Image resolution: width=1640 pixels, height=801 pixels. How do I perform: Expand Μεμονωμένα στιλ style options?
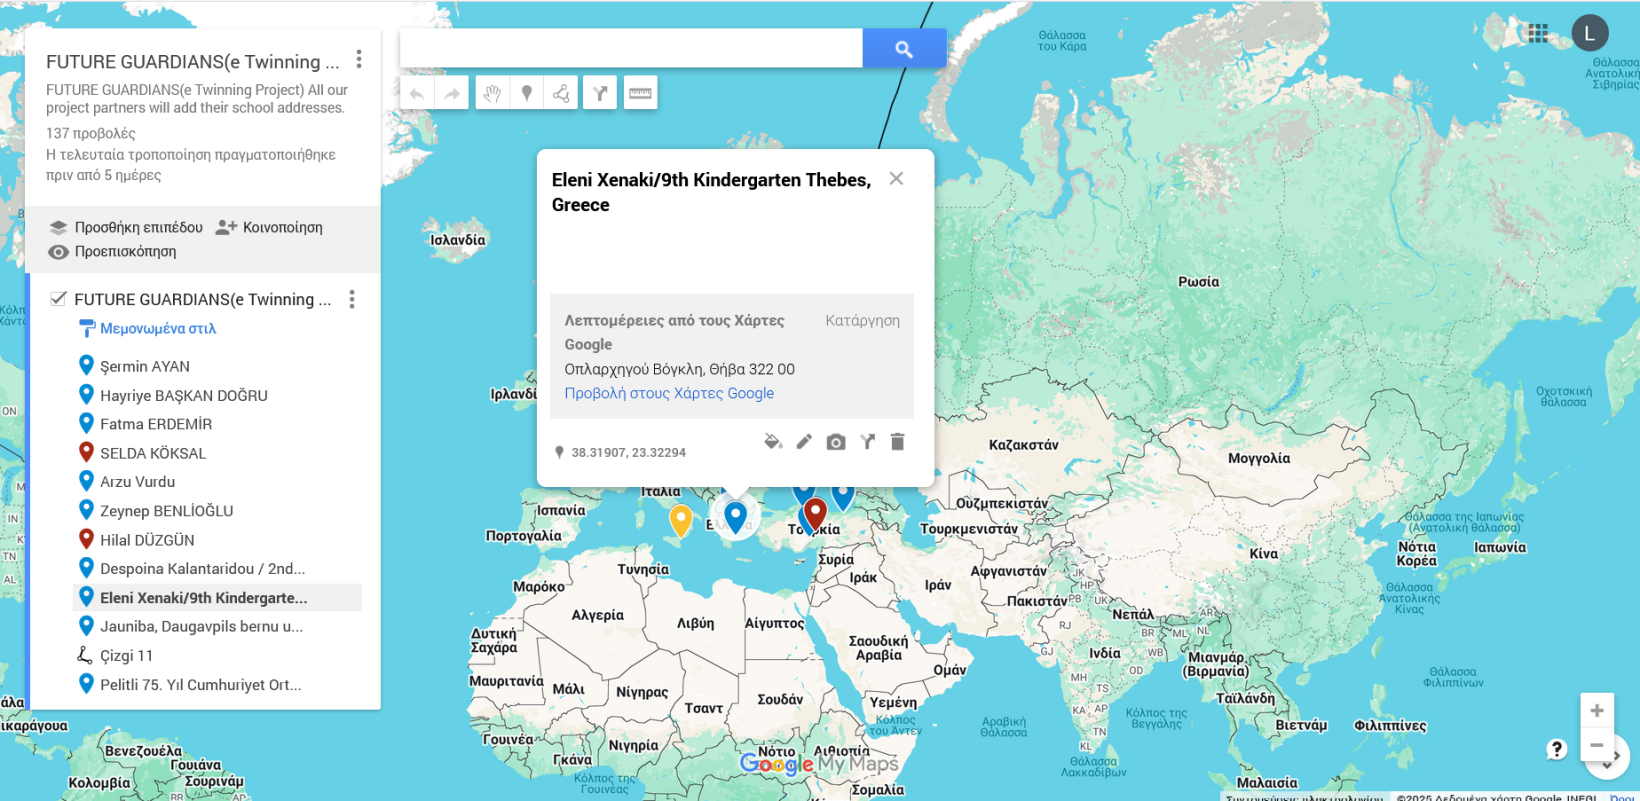coord(157,328)
